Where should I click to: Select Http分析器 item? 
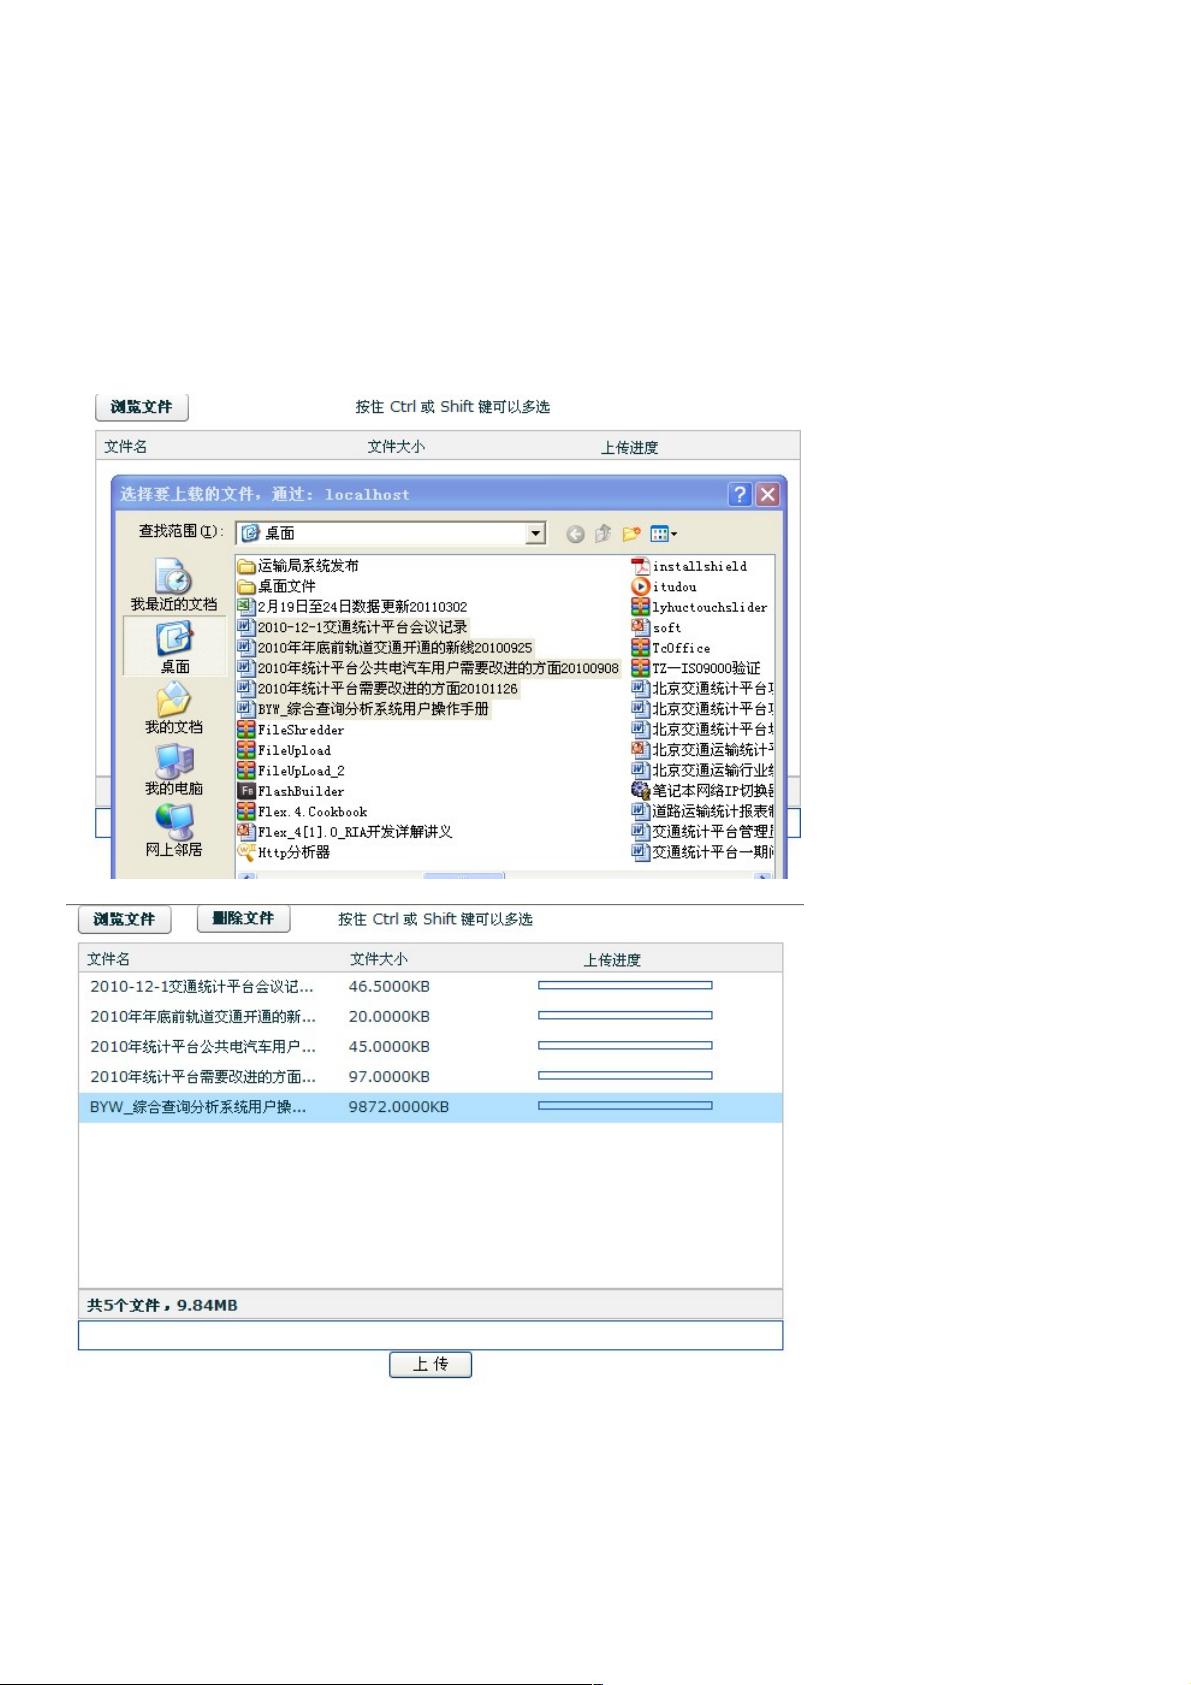point(284,853)
